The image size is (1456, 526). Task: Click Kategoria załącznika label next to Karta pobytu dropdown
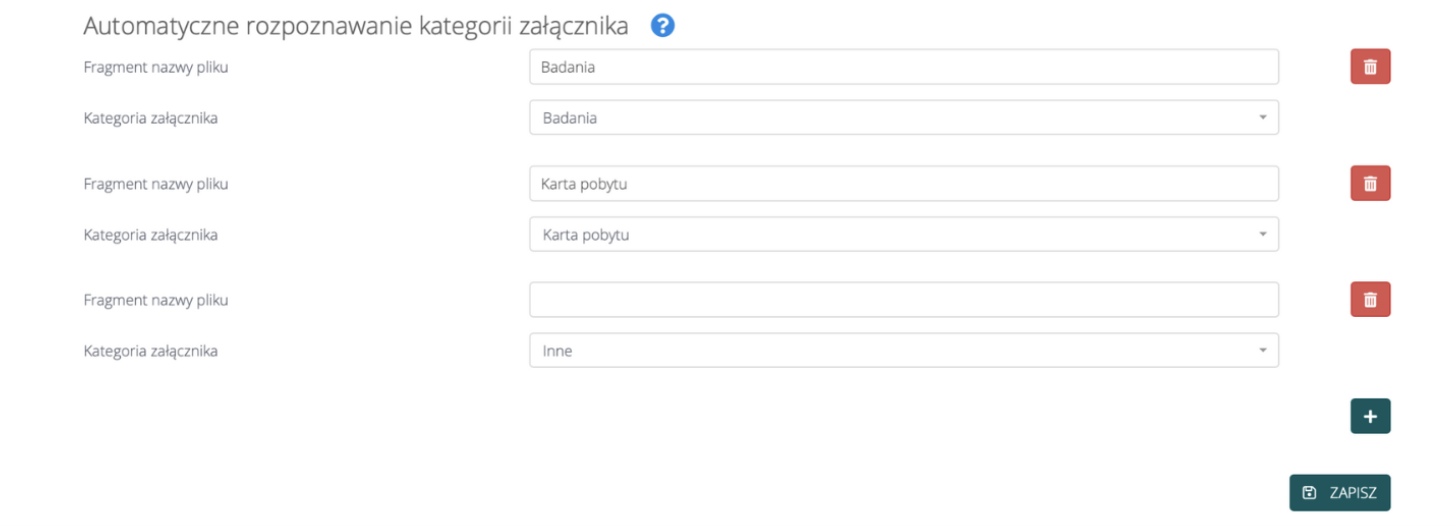[x=150, y=235]
